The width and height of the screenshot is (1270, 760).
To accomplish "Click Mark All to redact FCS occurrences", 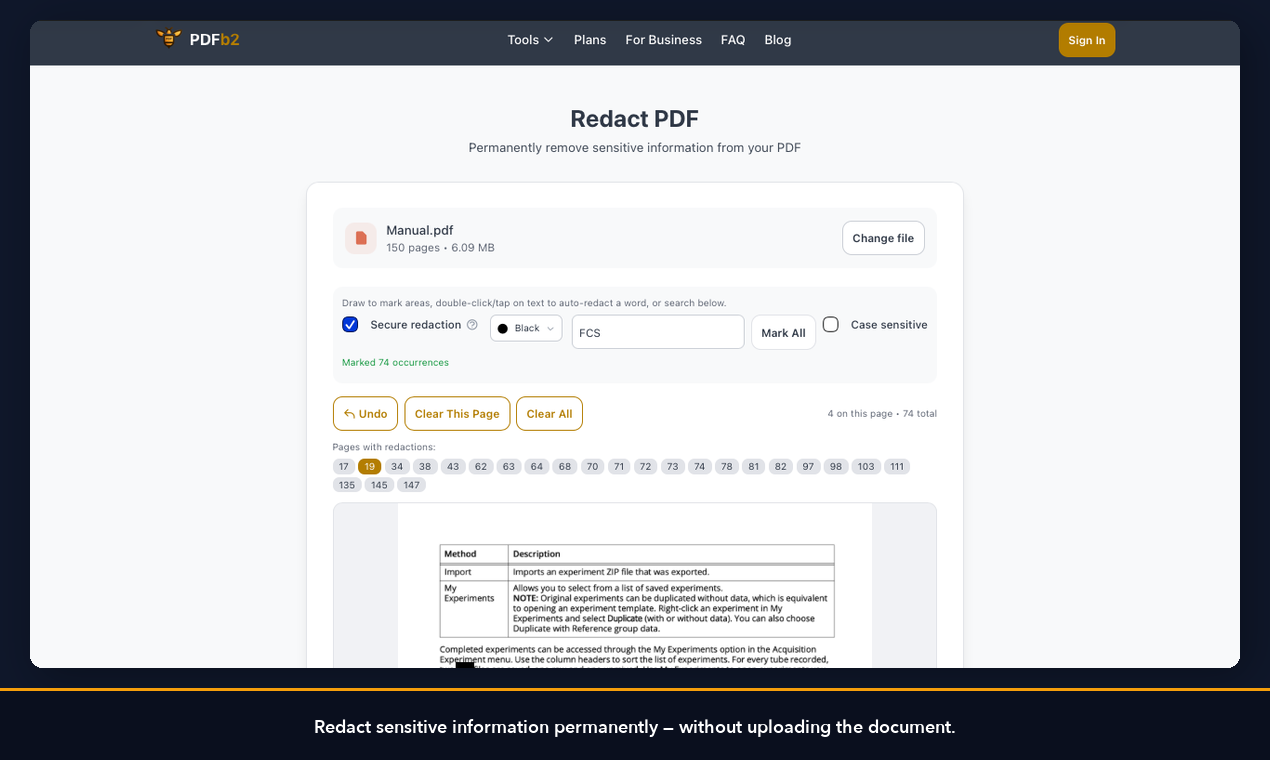I will [x=783, y=332].
